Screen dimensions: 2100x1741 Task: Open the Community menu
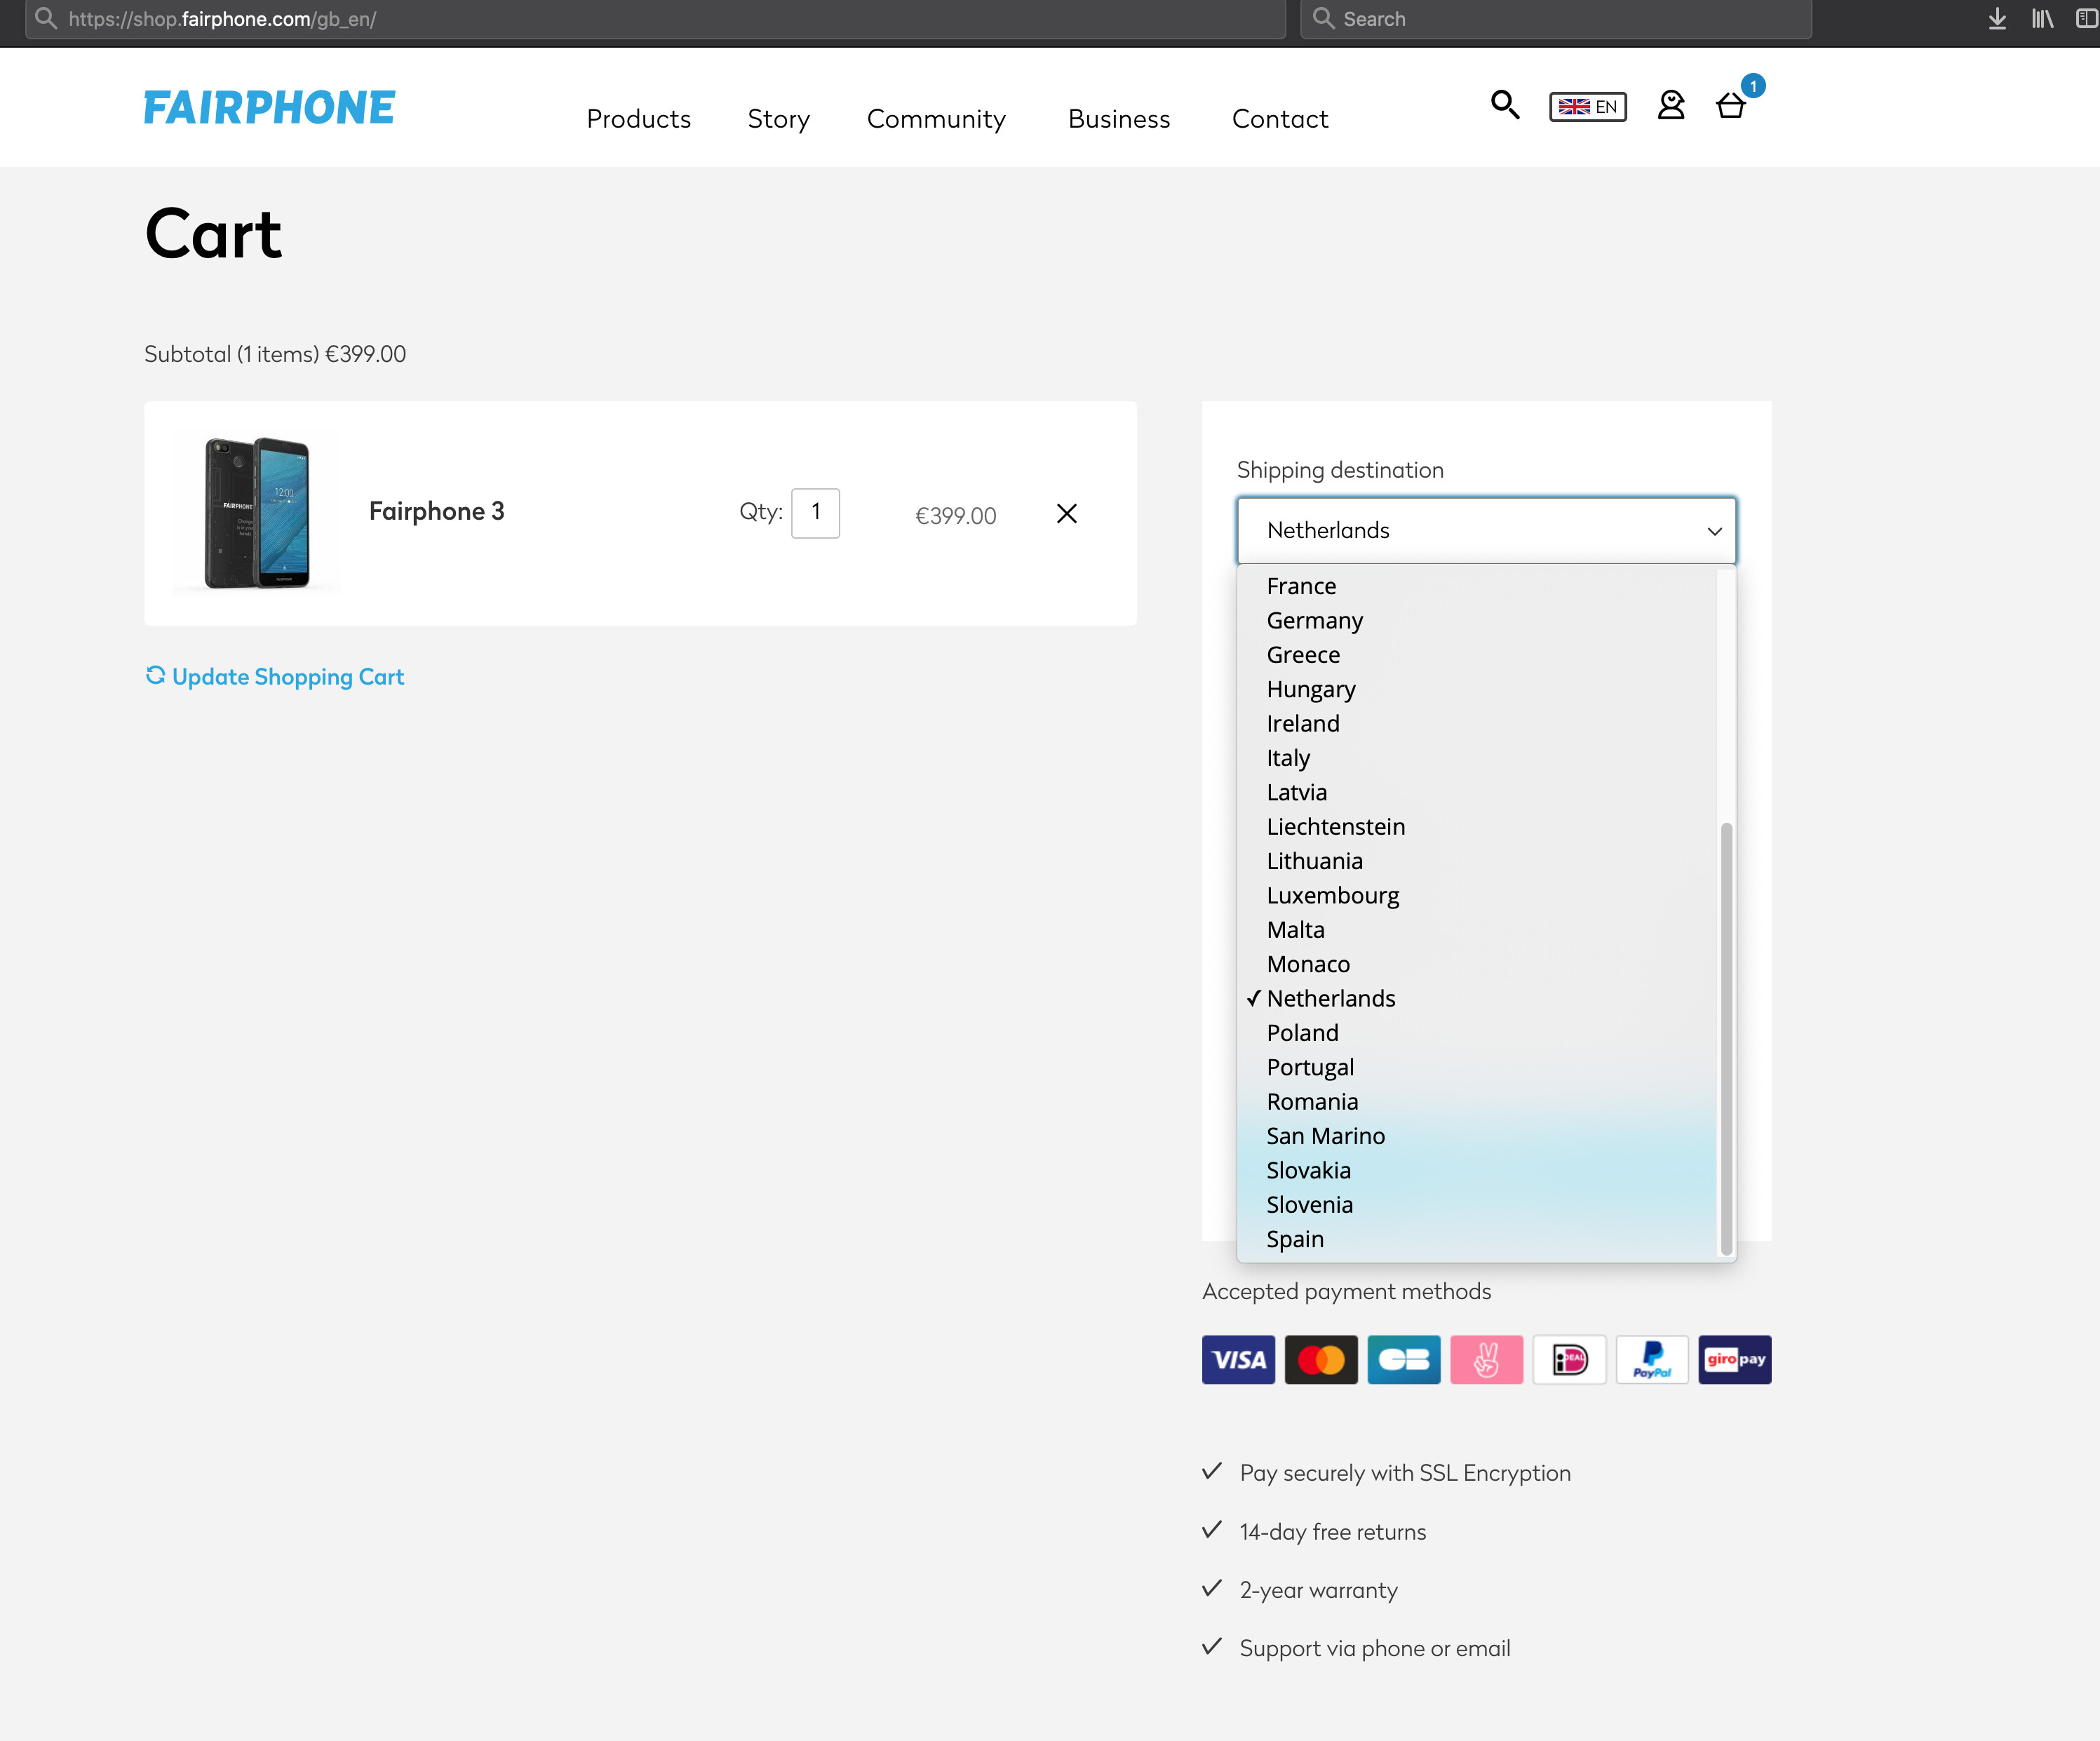(x=936, y=119)
